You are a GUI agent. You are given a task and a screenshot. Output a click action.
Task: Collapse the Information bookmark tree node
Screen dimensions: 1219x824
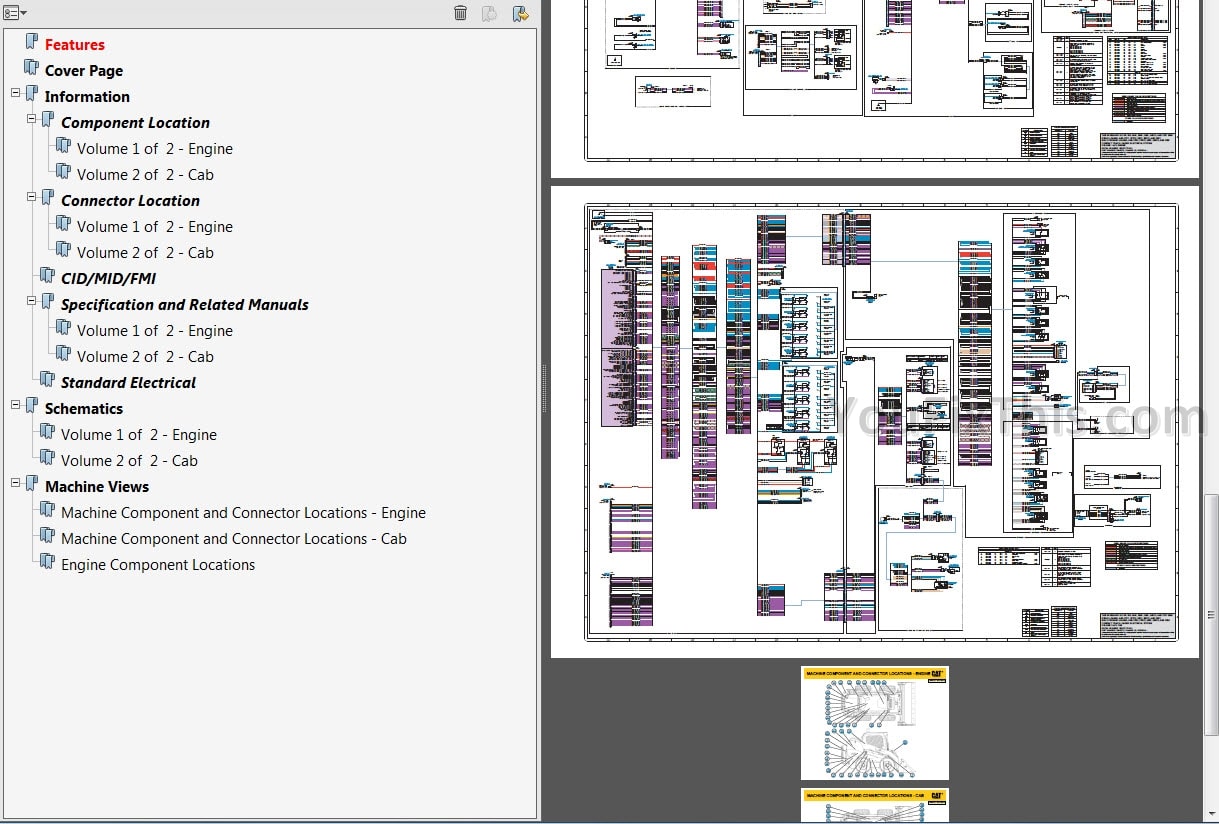click(16, 93)
